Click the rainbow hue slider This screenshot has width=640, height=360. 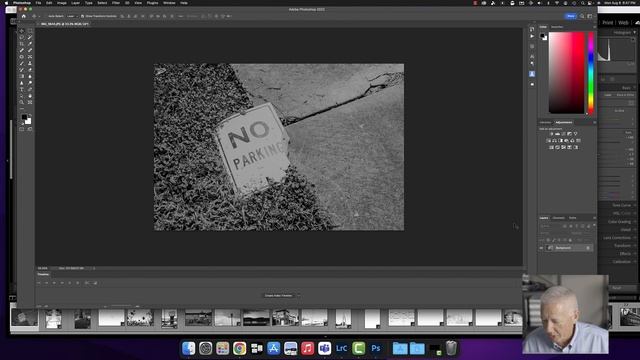click(590, 73)
